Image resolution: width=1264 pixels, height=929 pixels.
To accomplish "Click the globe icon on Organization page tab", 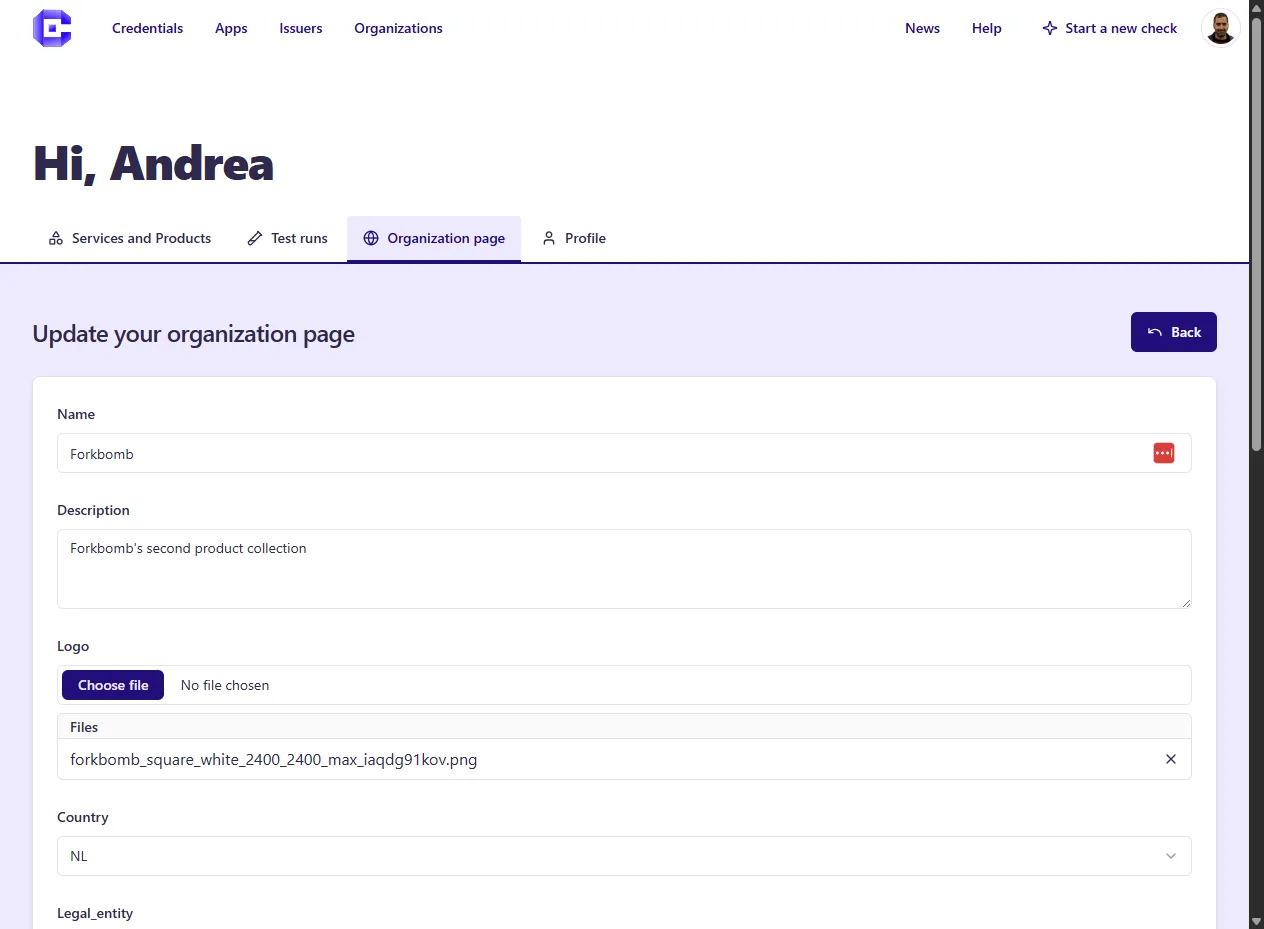I will pyautogui.click(x=371, y=238).
